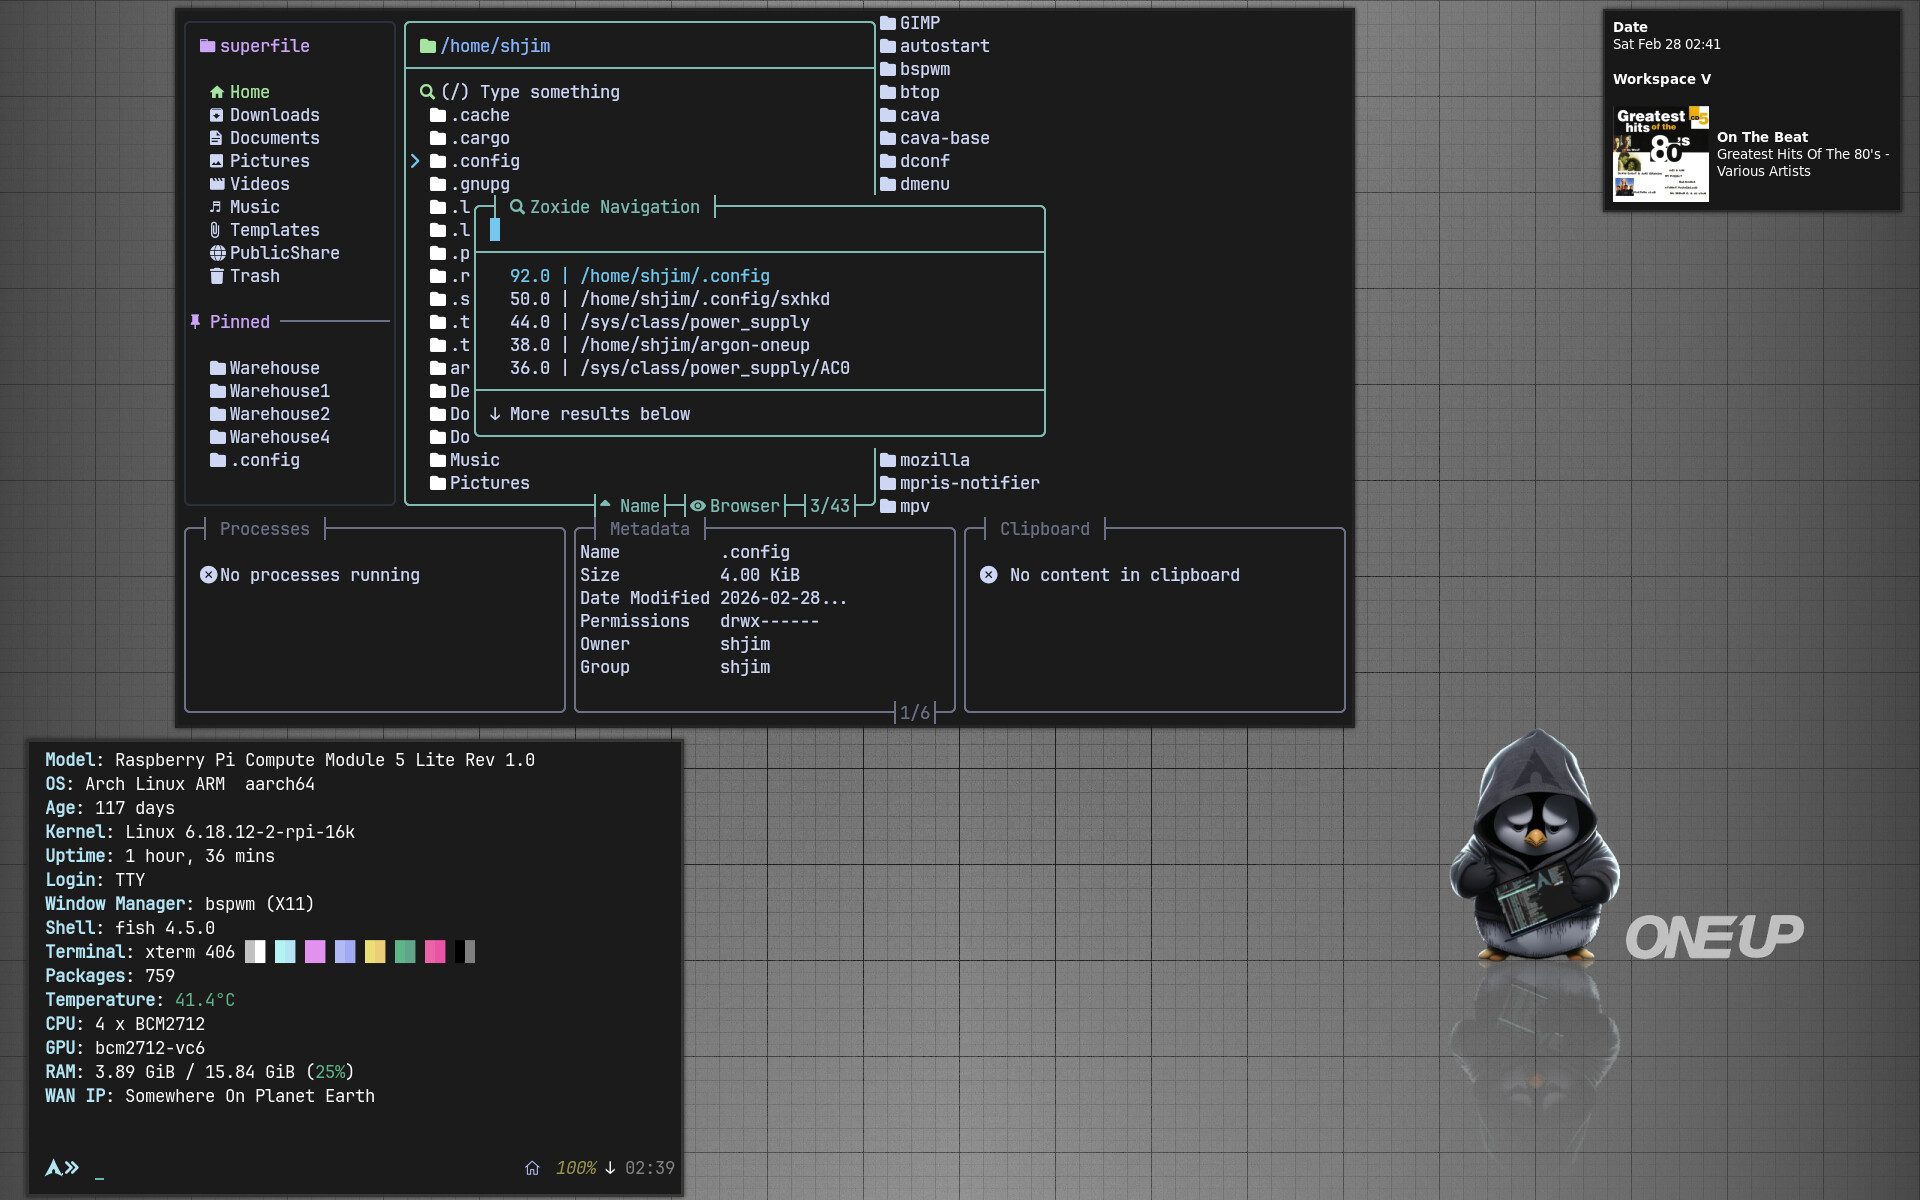Toggle the Browser eye preview indicator
Viewport: 1920px width, 1200px height.
coord(698,506)
